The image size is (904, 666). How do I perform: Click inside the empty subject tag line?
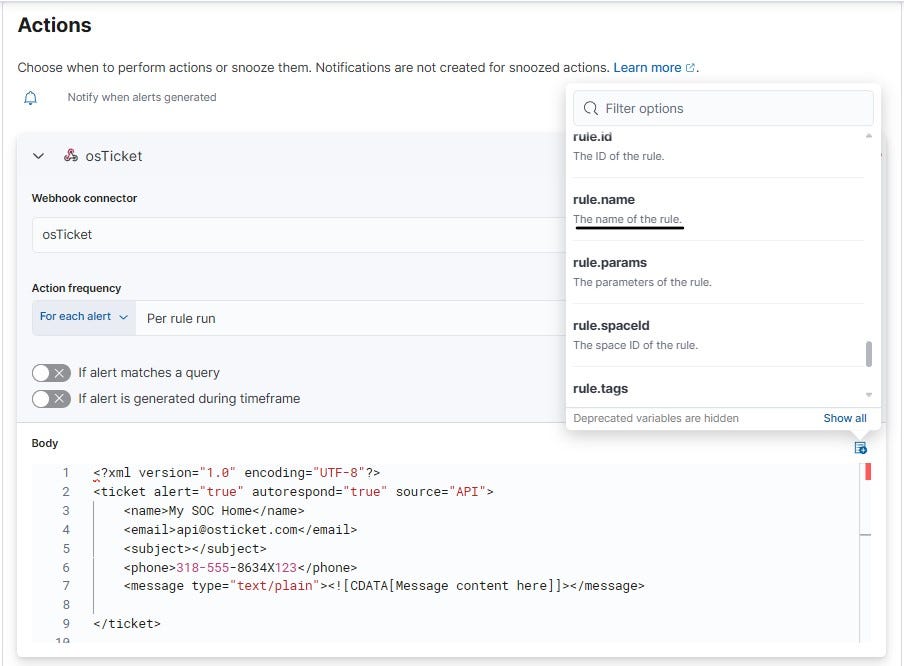point(195,548)
